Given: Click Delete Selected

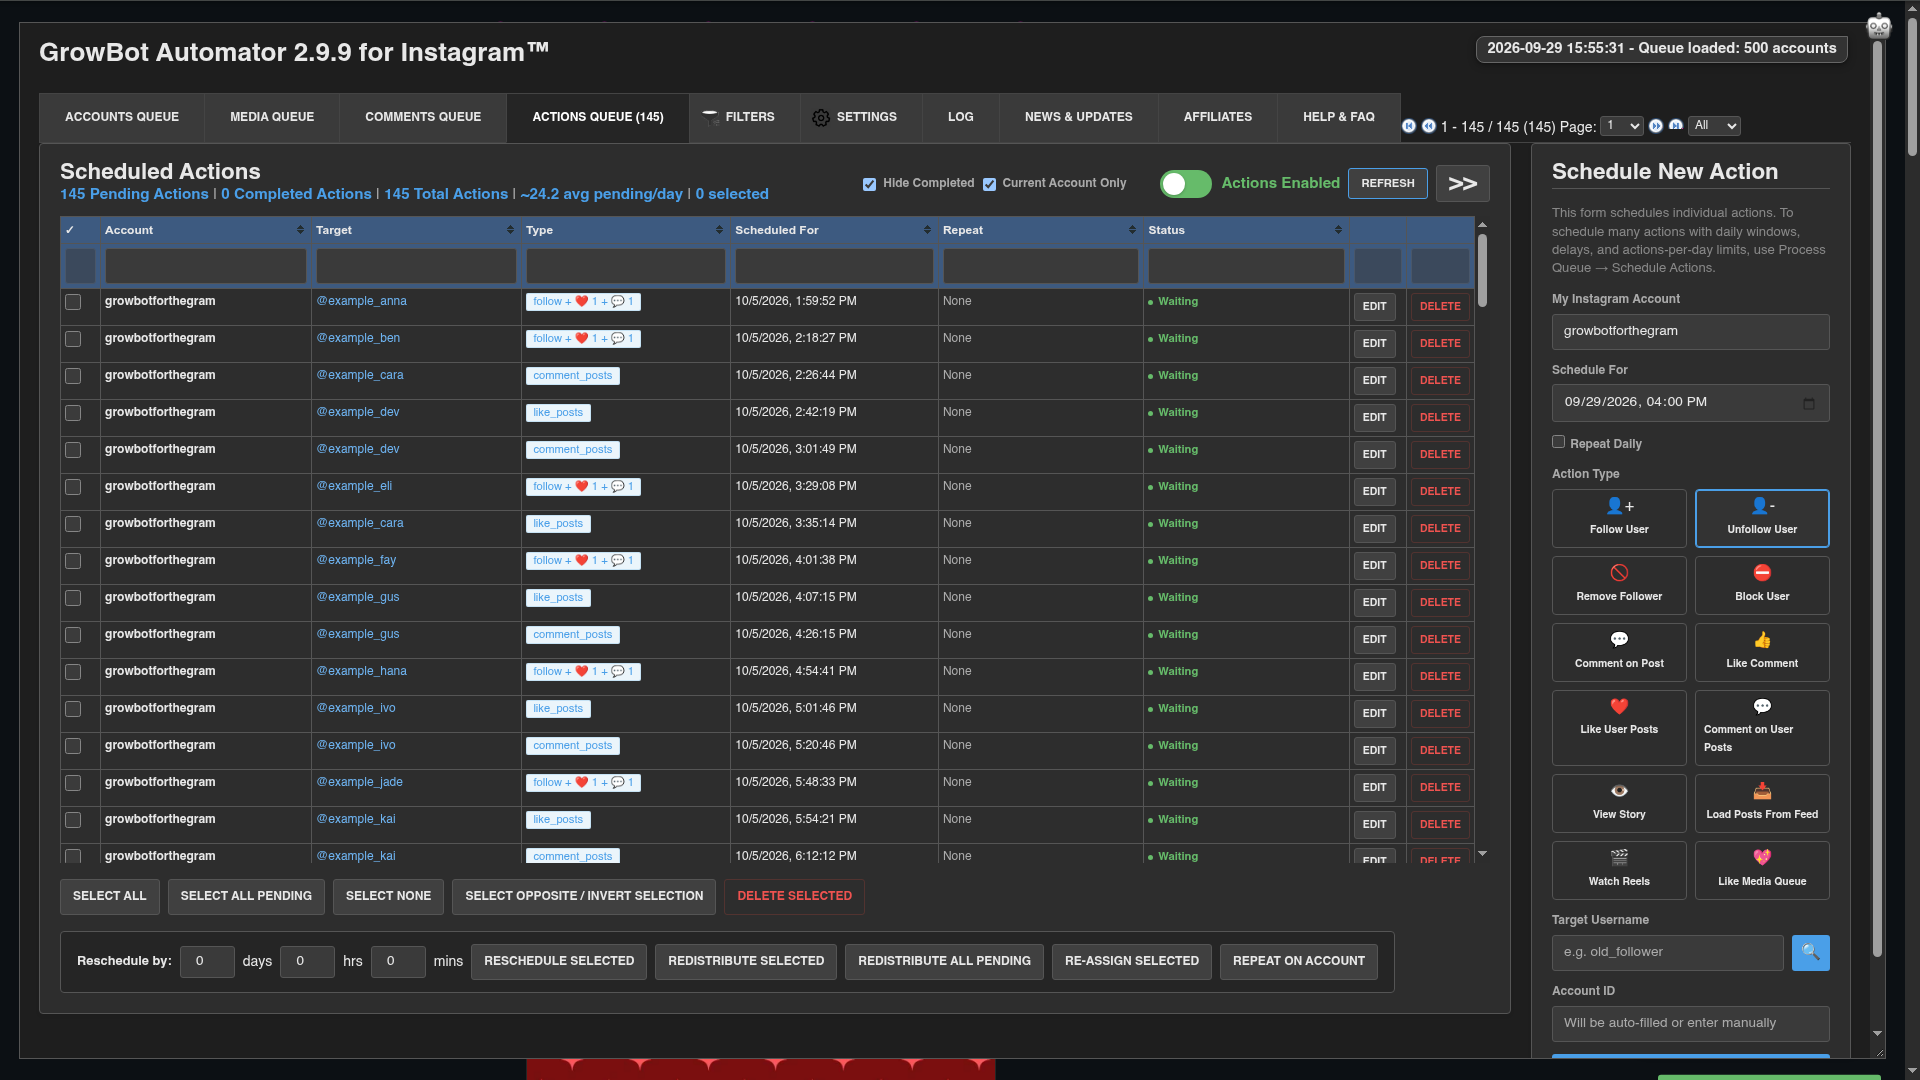Looking at the screenshot, I should (794, 896).
